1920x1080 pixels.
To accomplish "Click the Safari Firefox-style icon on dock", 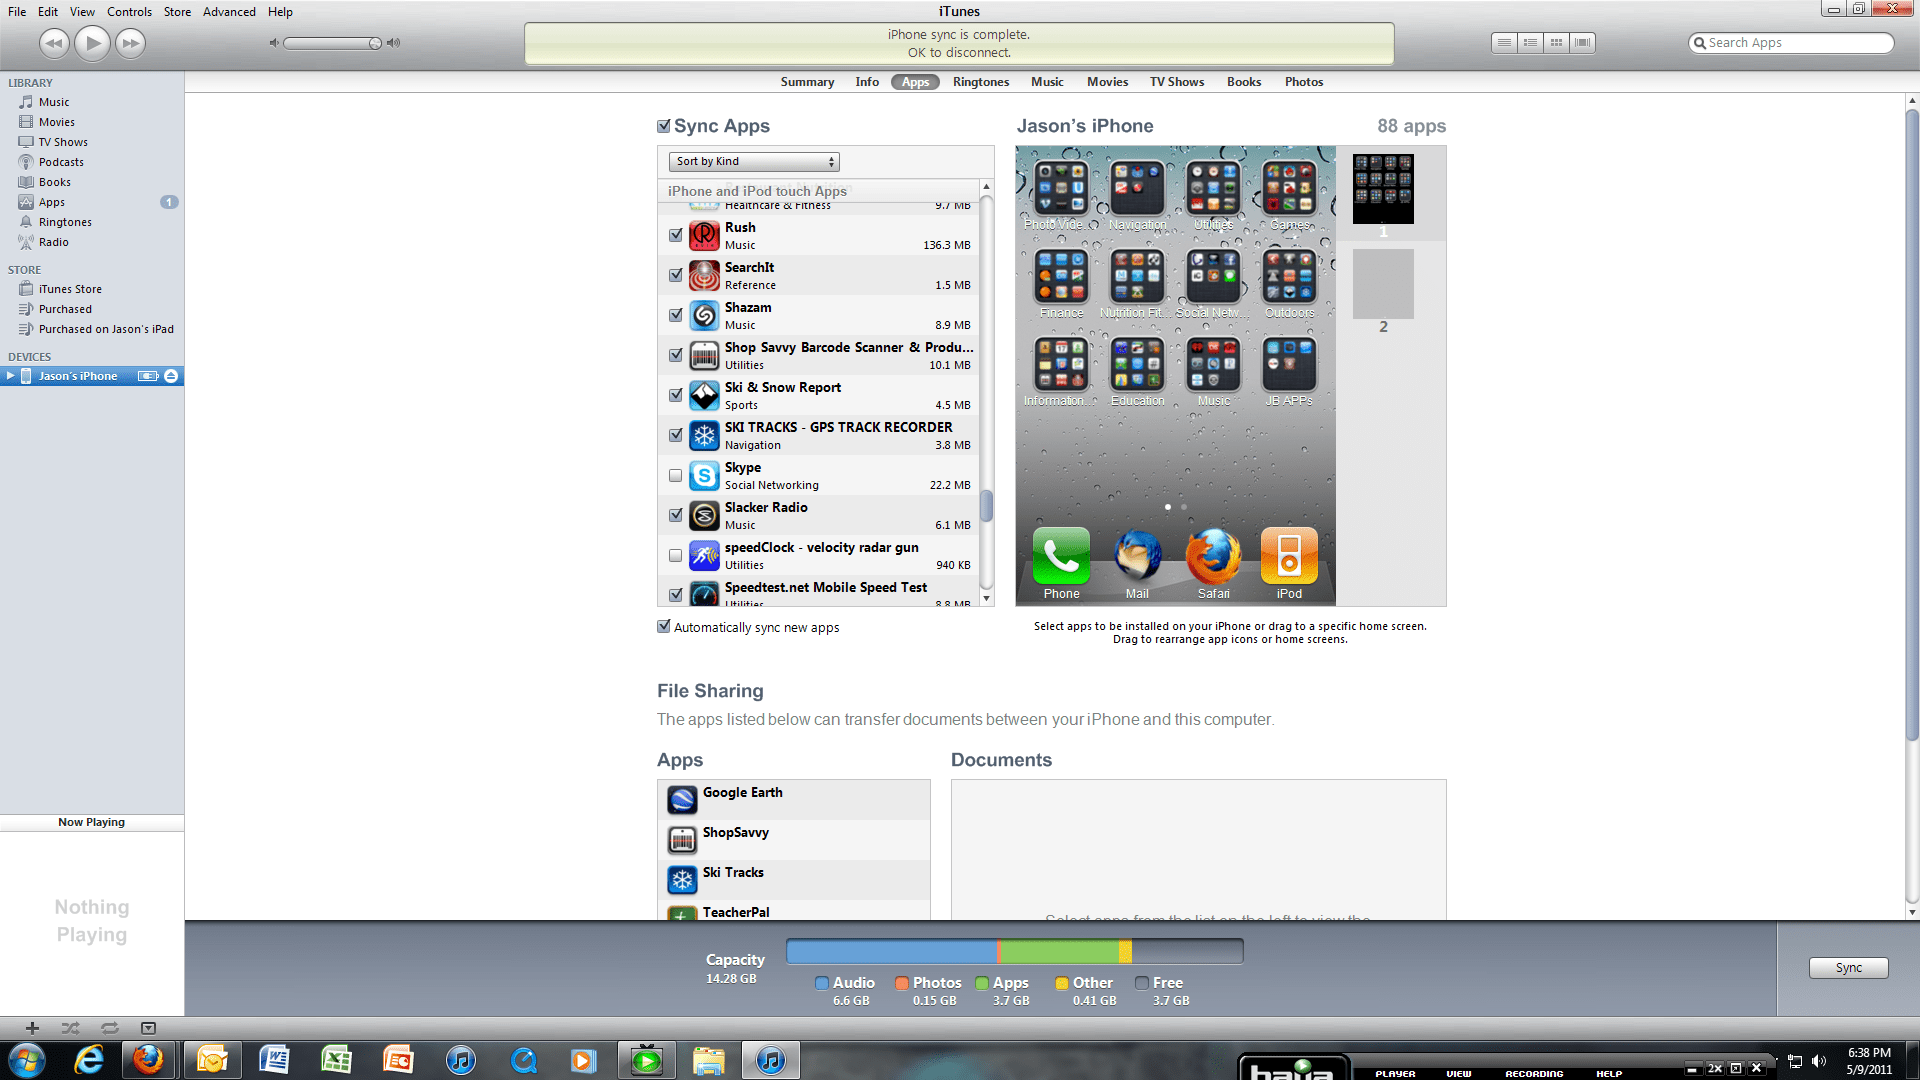I will (x=1213, y=556).
